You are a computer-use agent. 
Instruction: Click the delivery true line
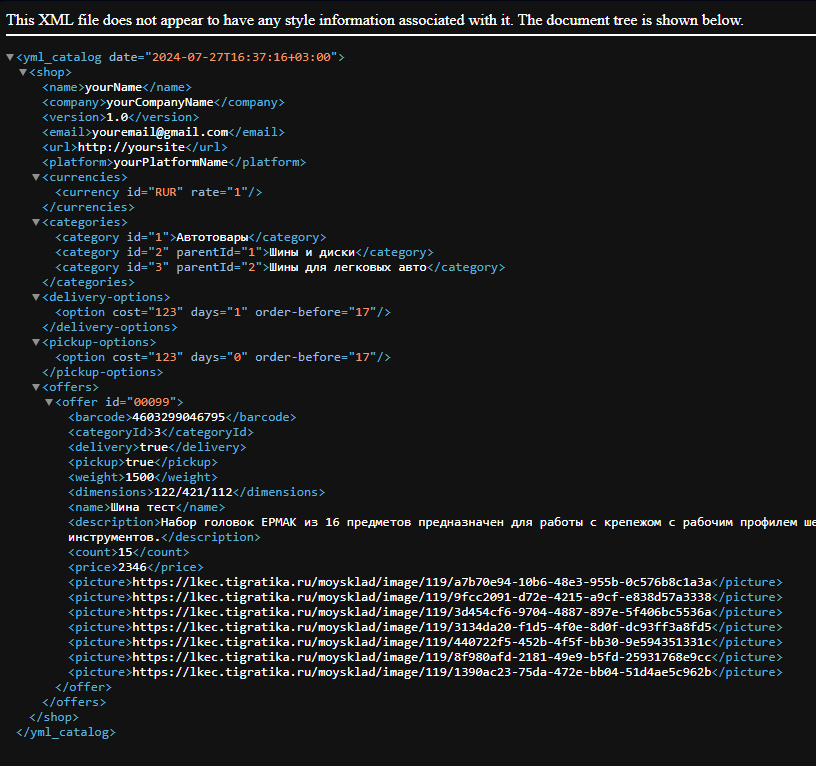click(157, 448)
